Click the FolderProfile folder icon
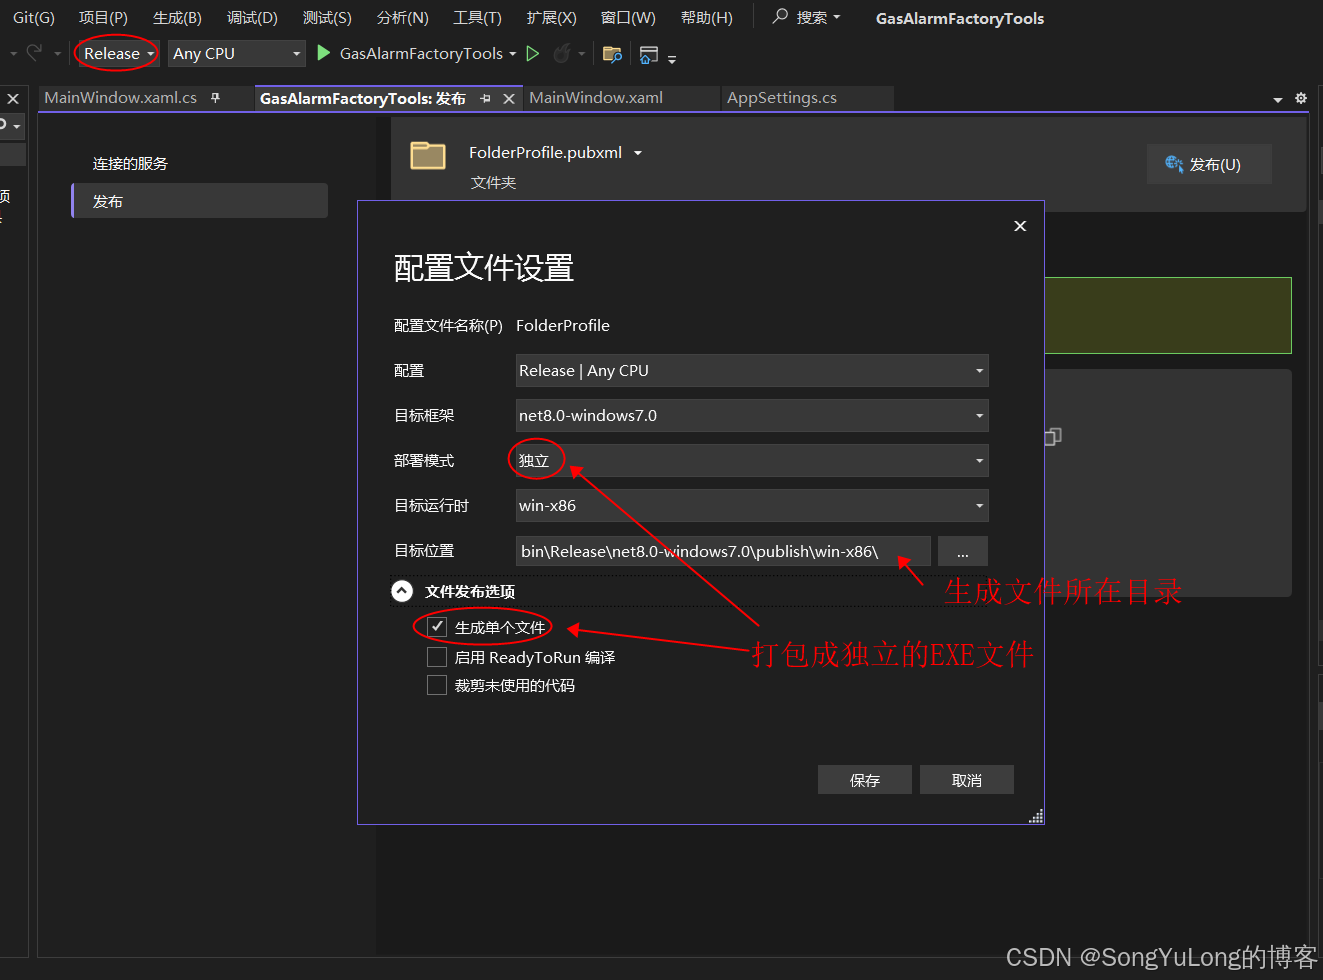The image size is (1323, 980). pyautogui.click(x=428, y=156)
